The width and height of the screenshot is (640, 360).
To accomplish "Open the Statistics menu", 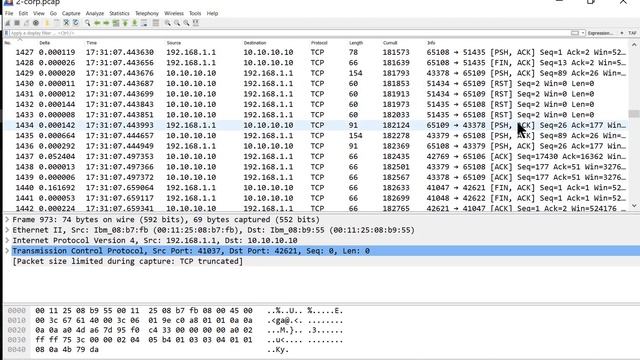I will click(119, 13).
